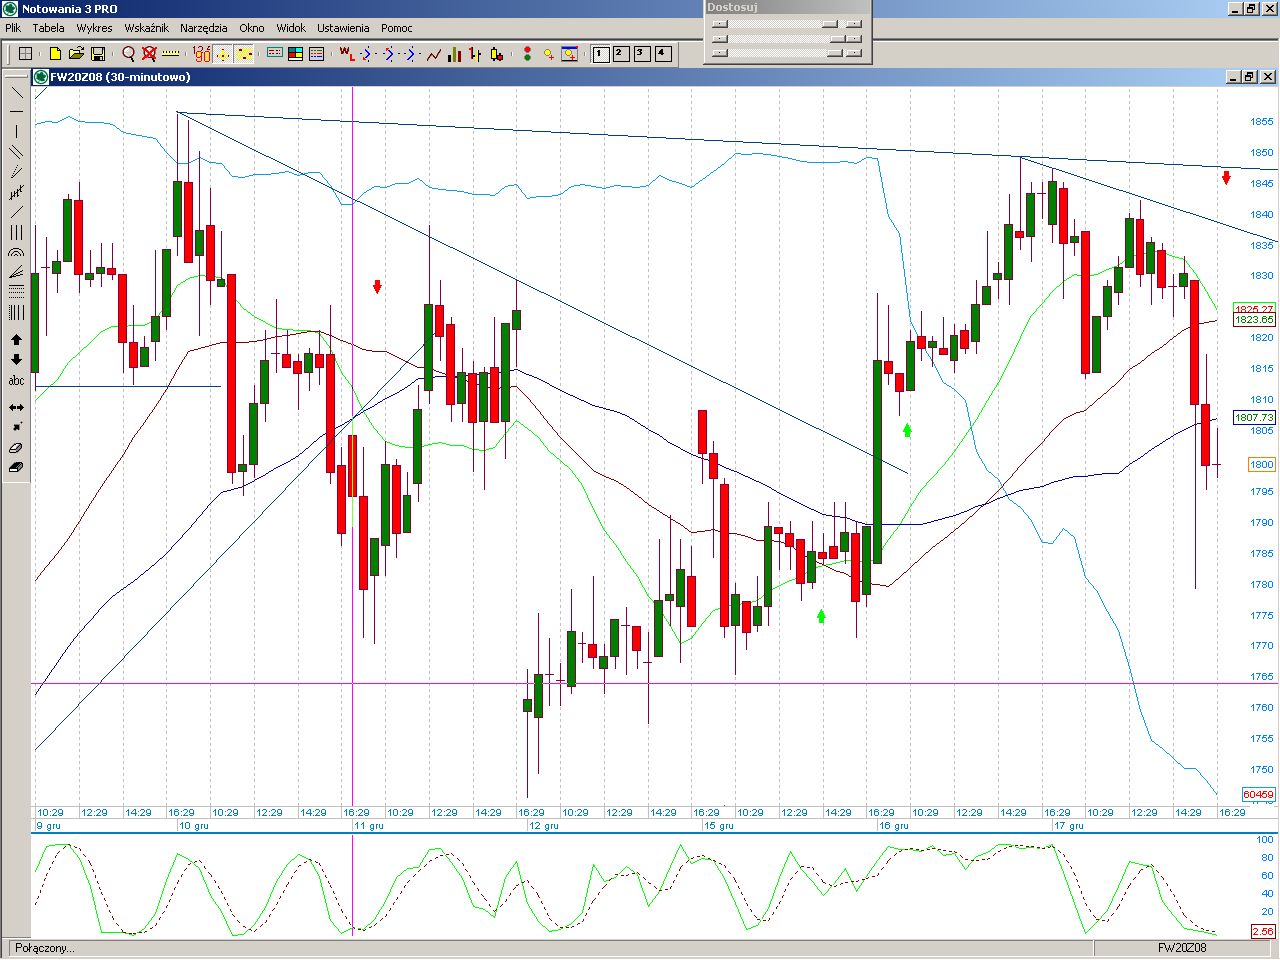Click the Połączony... status bar text
Viewport: 1280px width, 960px height.
point(44,948)
